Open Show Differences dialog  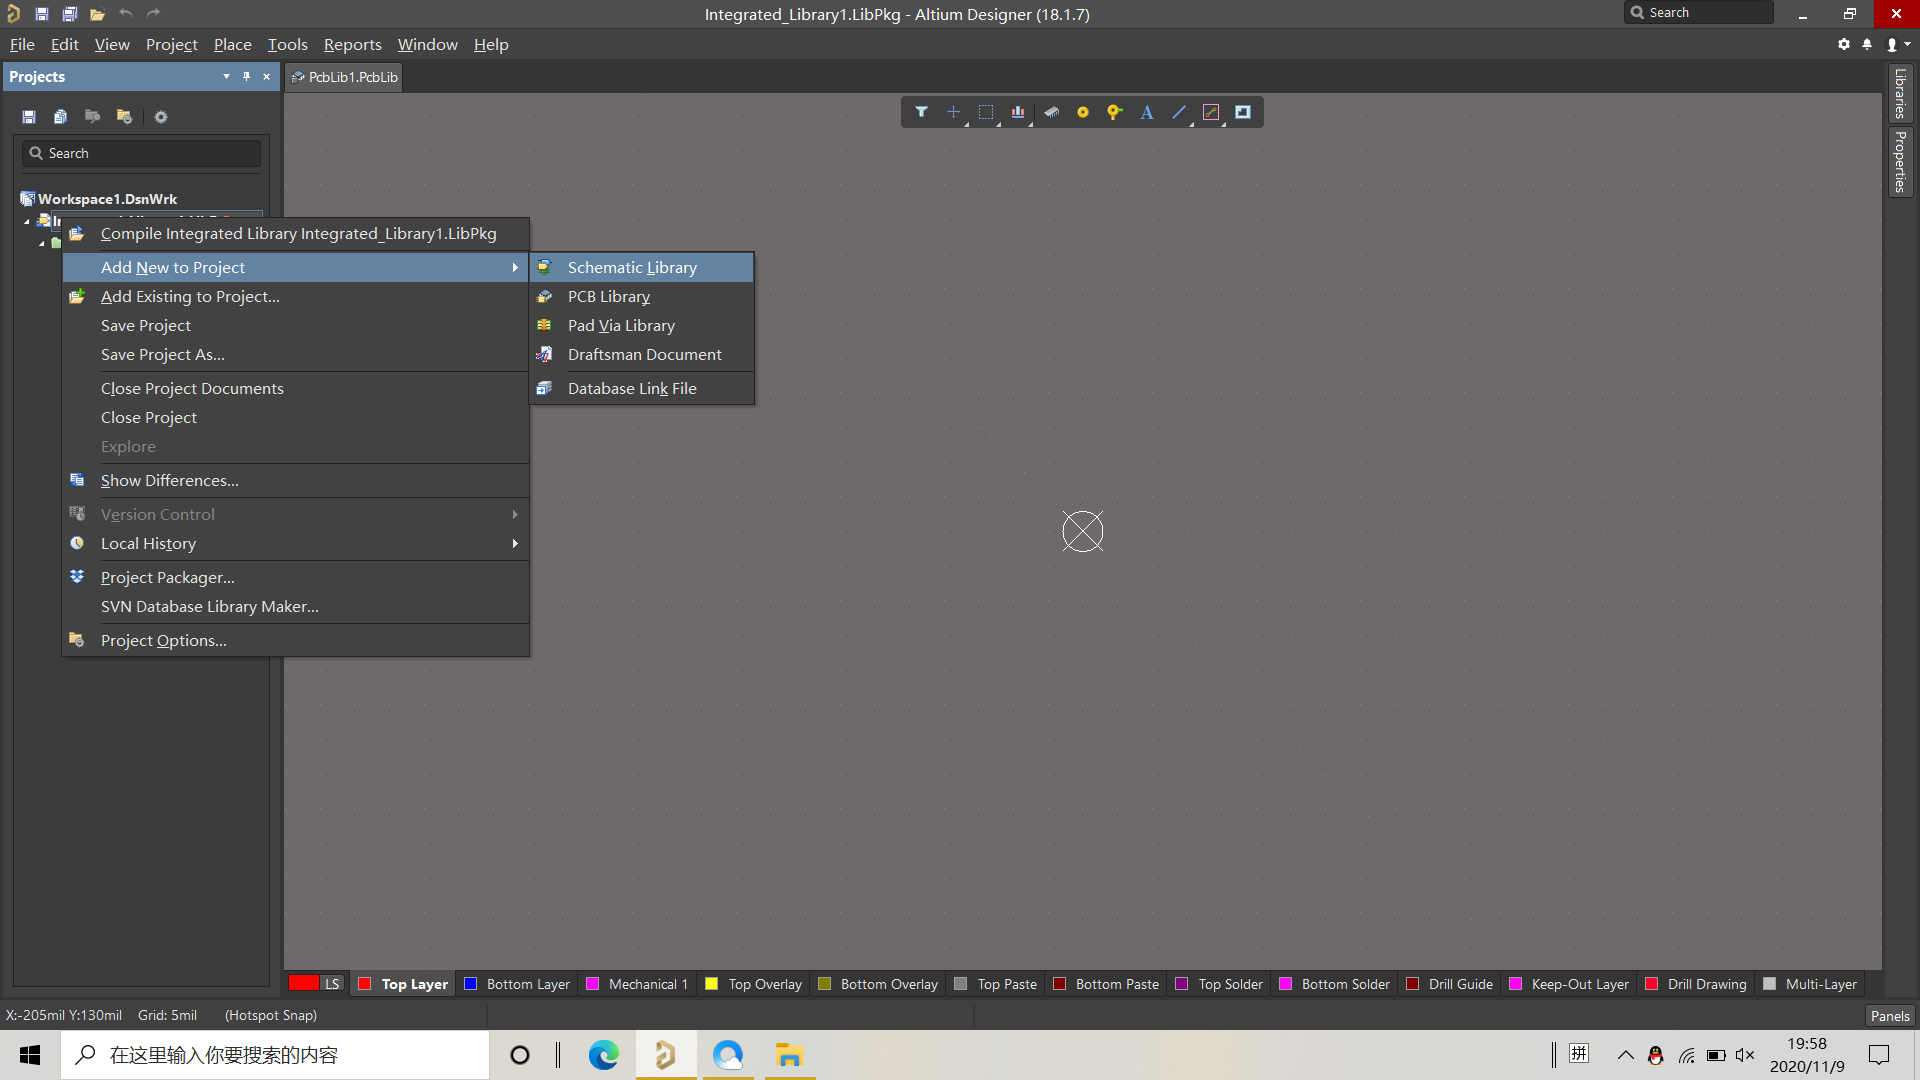(296, 480)
